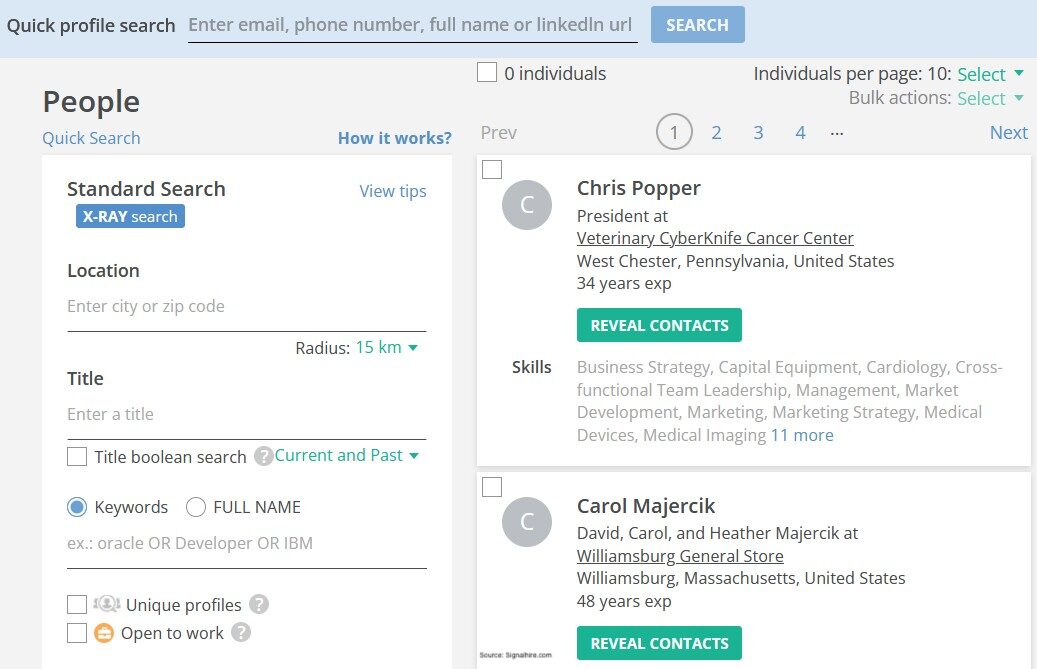Screen dimensions: 1037x669
Task: Click the Unique profiles people icon
Action: 106,604
